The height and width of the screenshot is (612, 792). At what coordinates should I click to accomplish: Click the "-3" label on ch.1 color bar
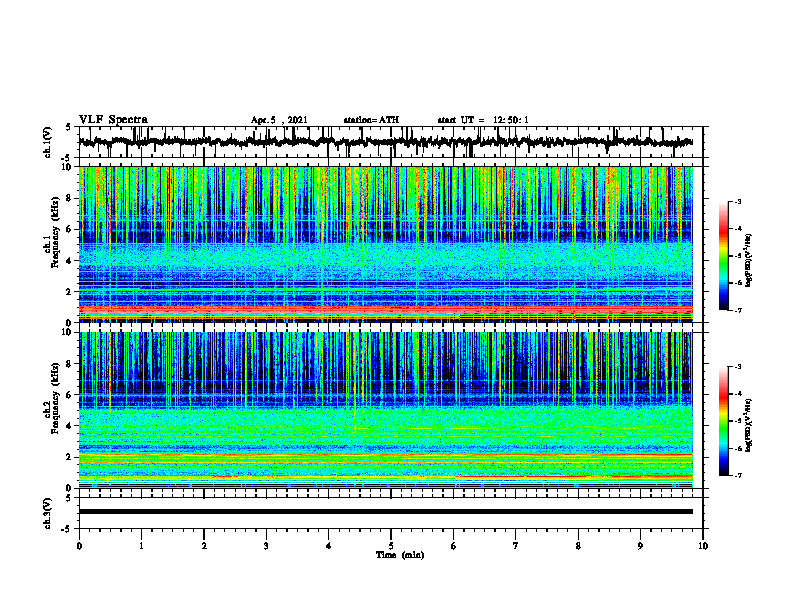click(x=738, y=202)
